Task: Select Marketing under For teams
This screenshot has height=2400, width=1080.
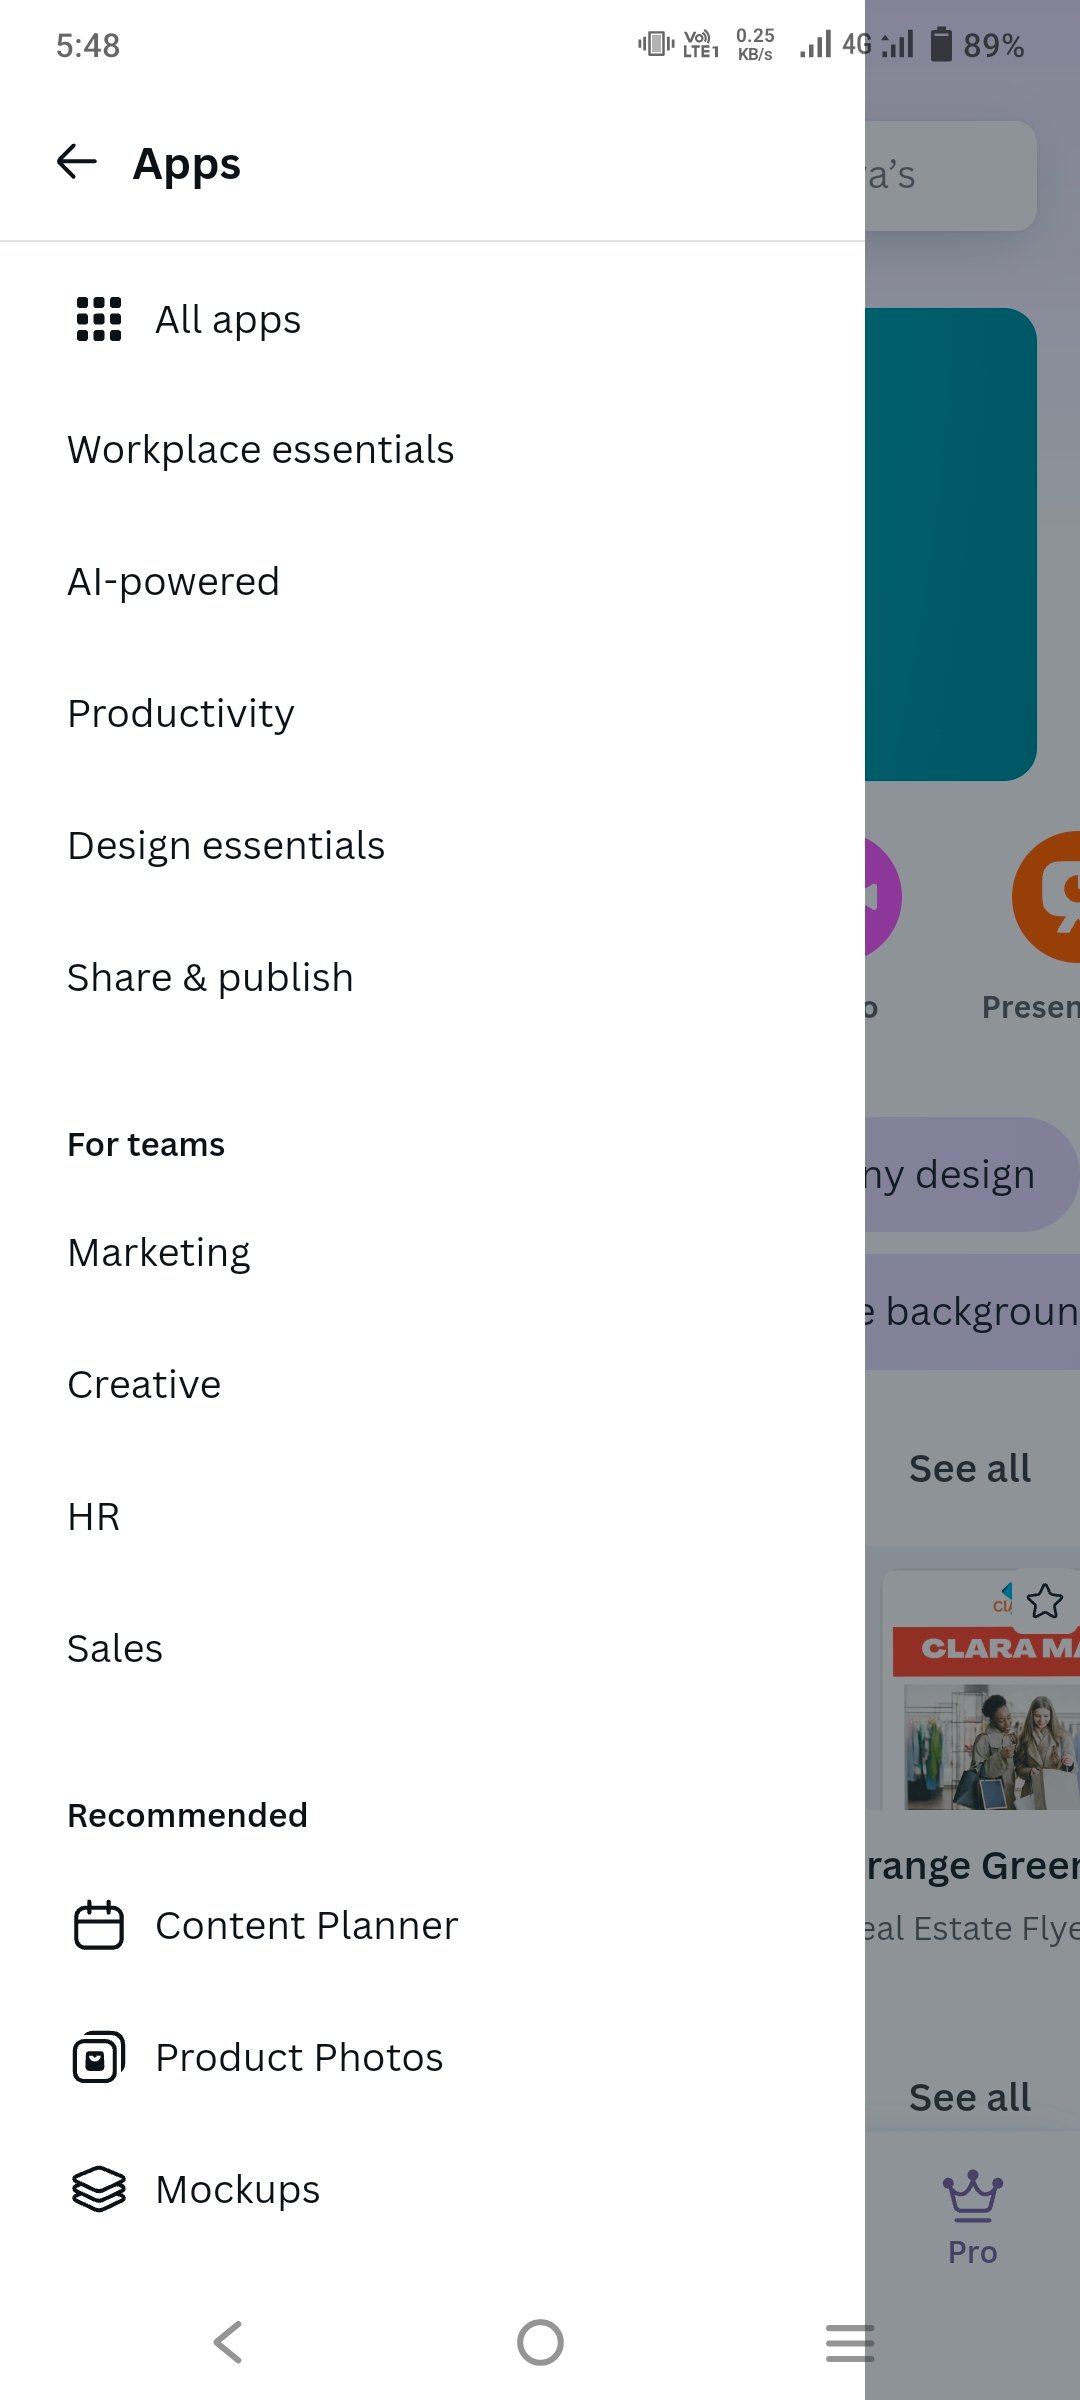Action: pyautogui.click(x=159, y=1253)
